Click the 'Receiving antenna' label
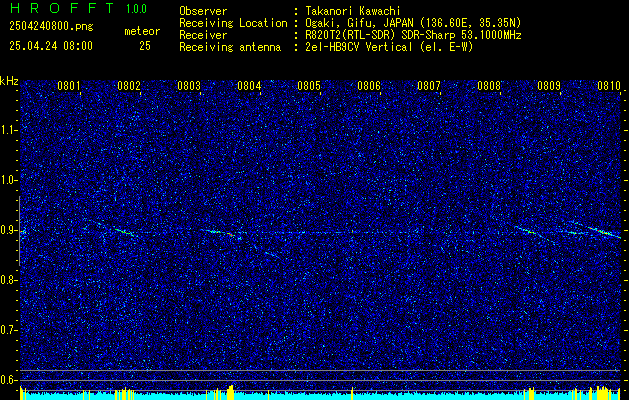This screenshot has width=629, height=400. (230, 47)
